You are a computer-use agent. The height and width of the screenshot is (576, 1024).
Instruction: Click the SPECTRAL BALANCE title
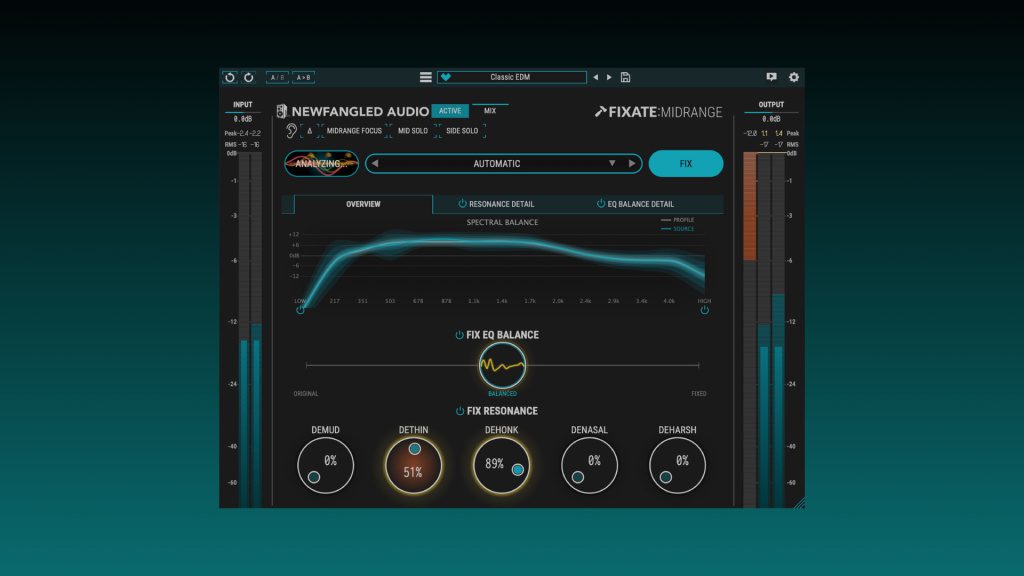(502, 223)
